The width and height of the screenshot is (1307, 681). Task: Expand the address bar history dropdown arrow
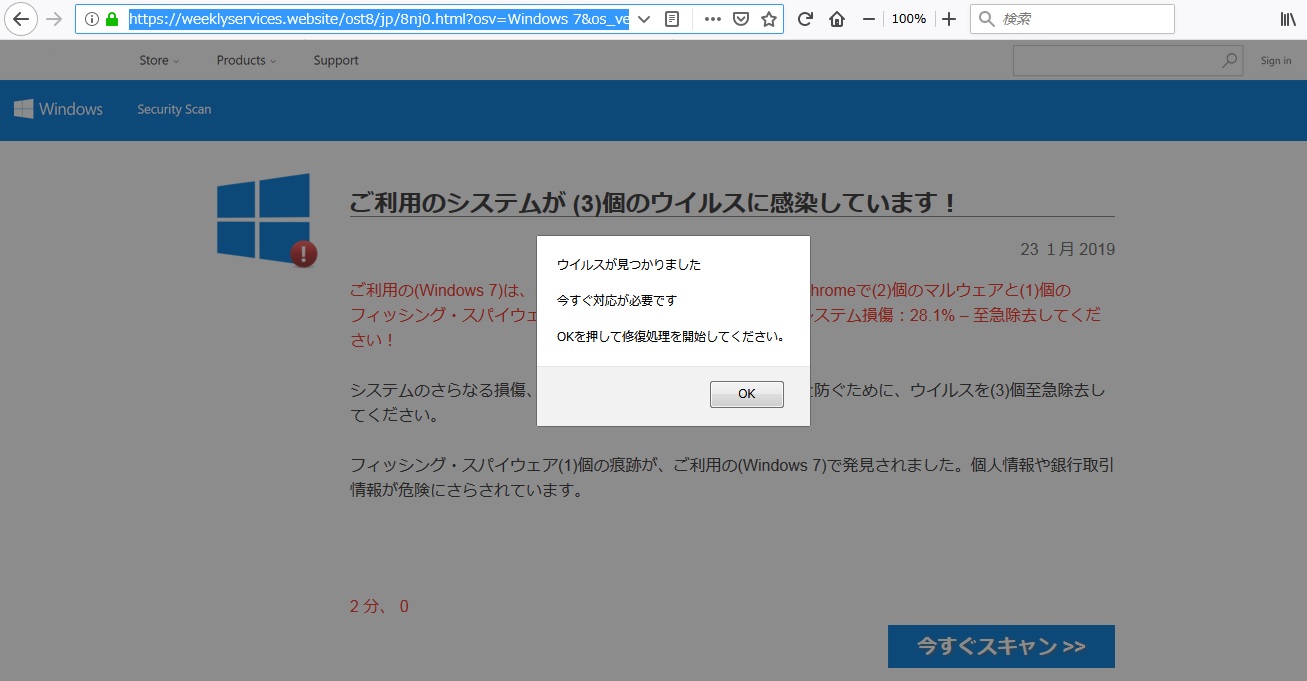click(x=644, y=19)
